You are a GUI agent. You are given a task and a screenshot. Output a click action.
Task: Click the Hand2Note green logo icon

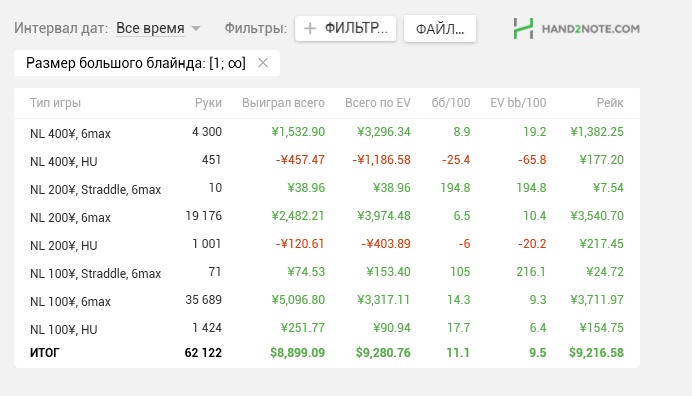tap(523, 29)
